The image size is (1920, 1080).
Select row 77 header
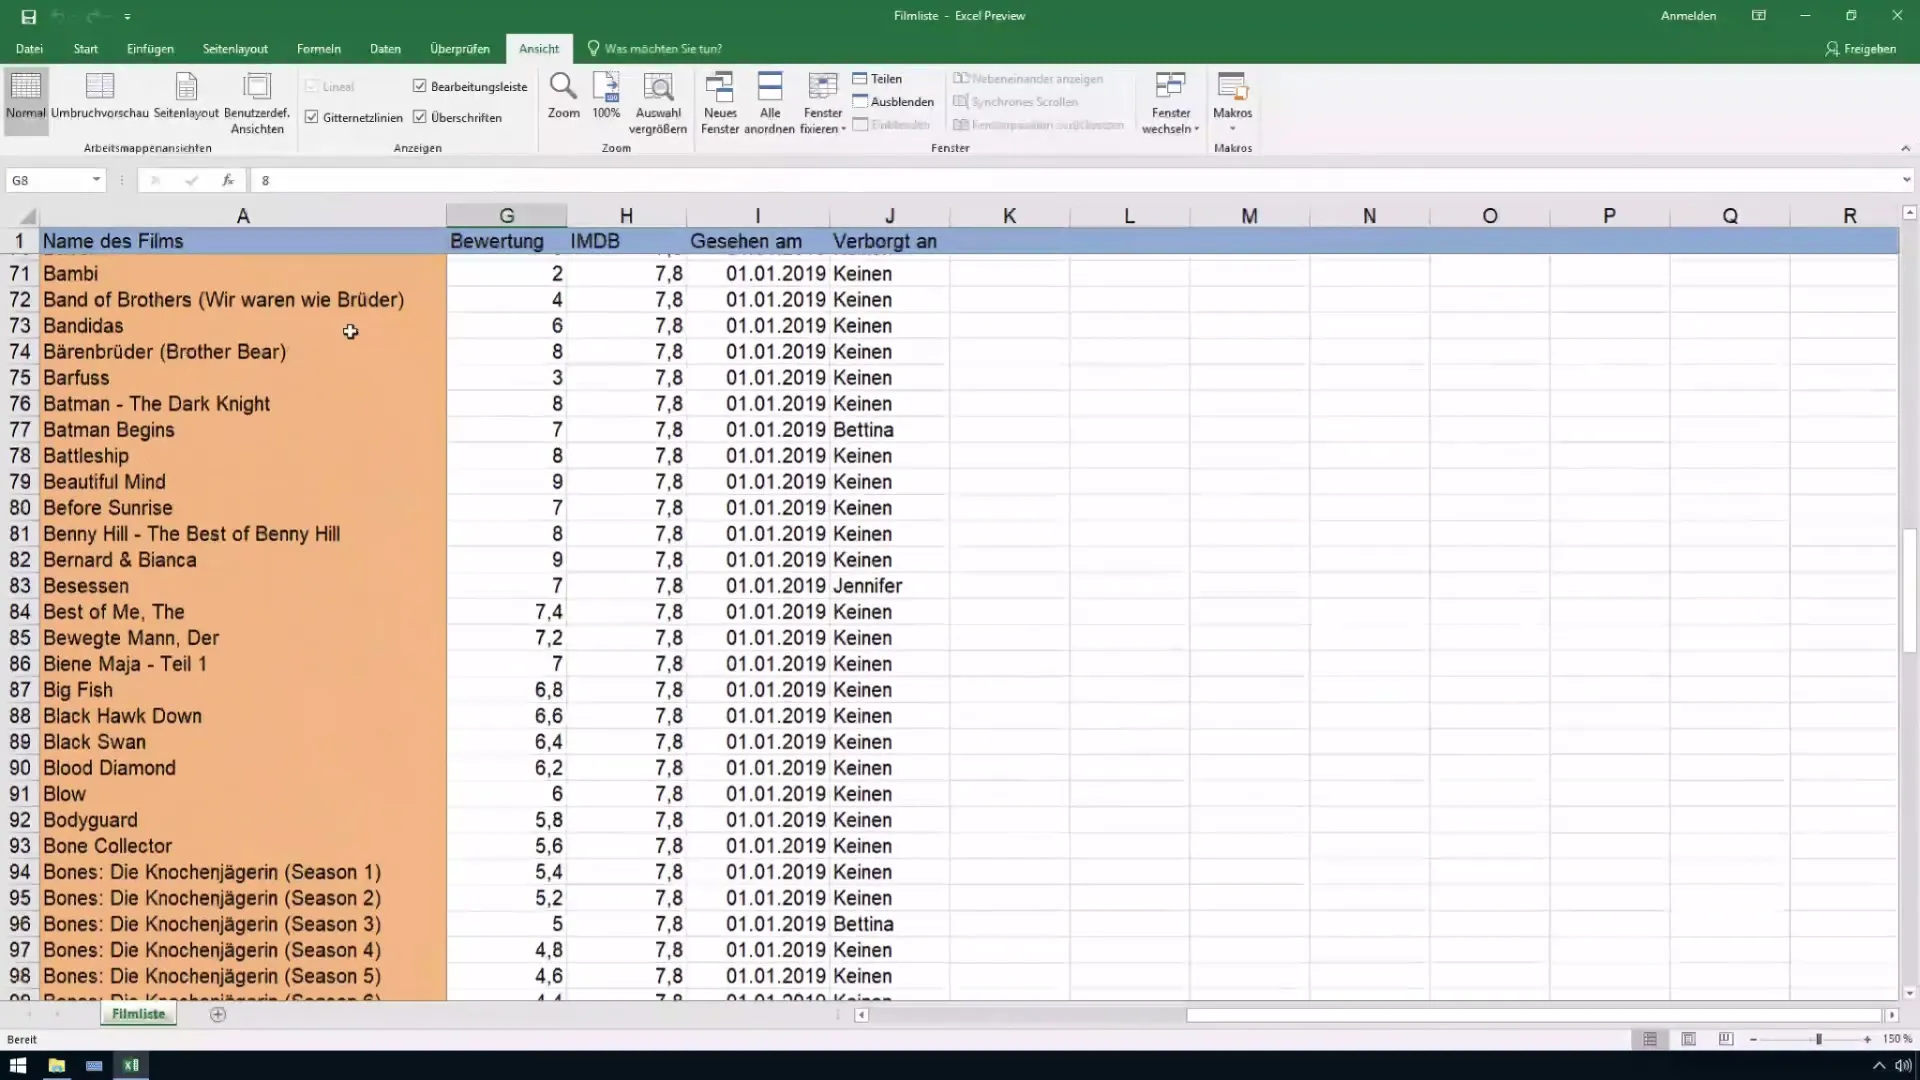point(20,430)
